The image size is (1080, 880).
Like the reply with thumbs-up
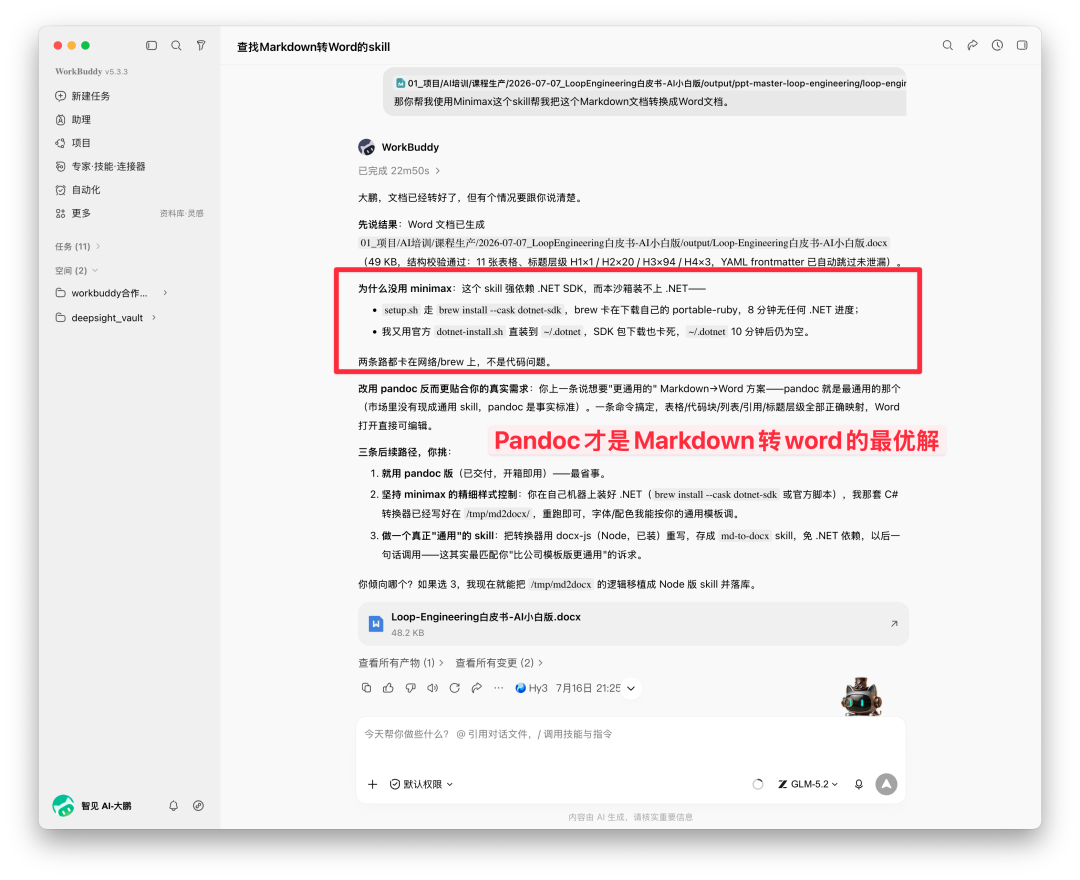coord(388,688)
